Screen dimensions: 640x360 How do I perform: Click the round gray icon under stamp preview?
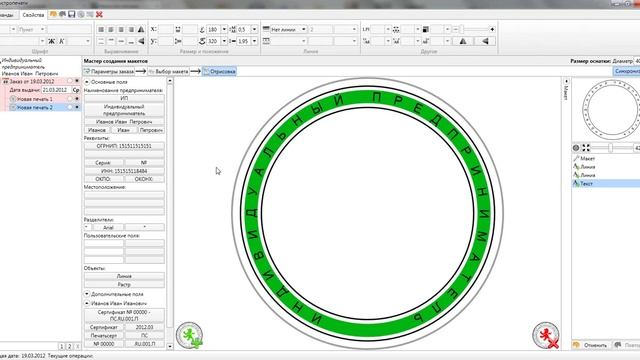pos(576,148)
